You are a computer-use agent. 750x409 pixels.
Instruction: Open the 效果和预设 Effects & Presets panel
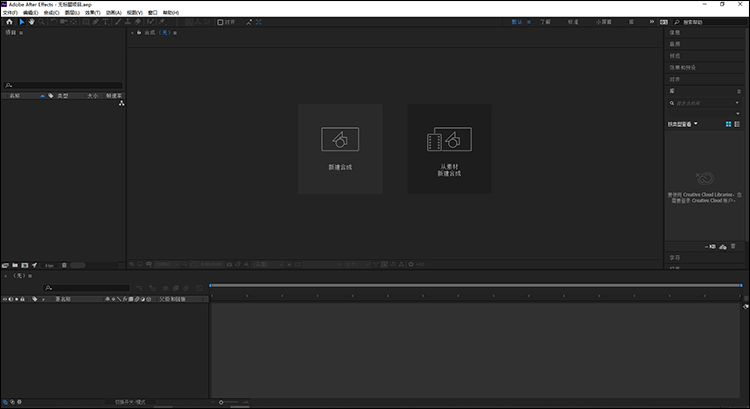pyautogui.click(x=683, y=67)
